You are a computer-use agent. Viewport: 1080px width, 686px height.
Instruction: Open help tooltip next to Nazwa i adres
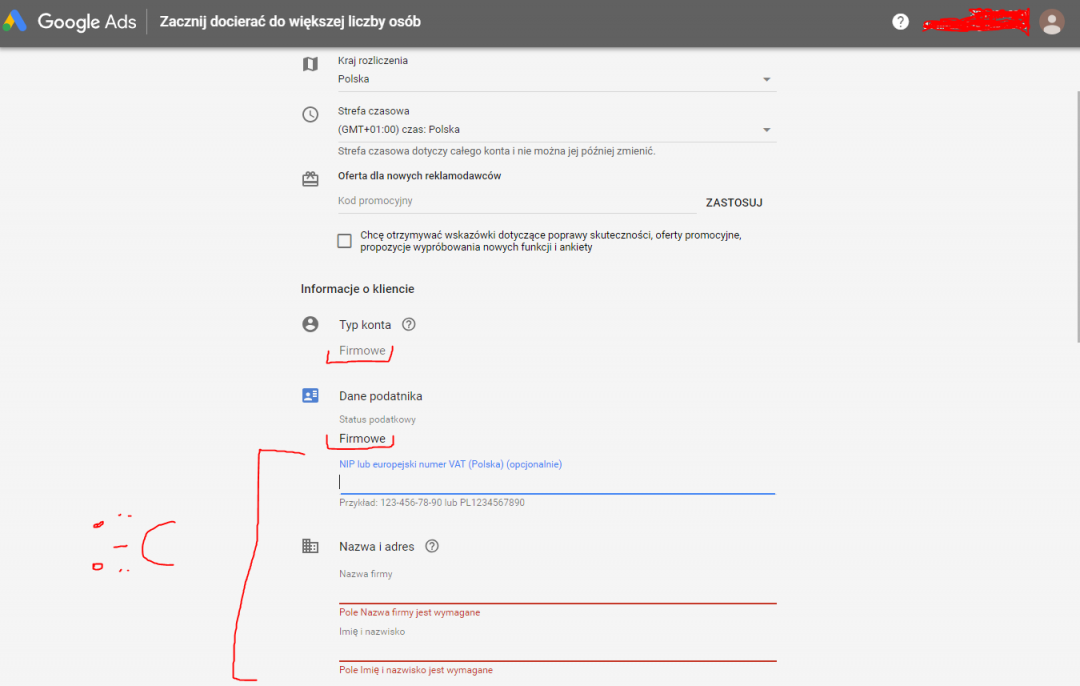click(432, 547)
